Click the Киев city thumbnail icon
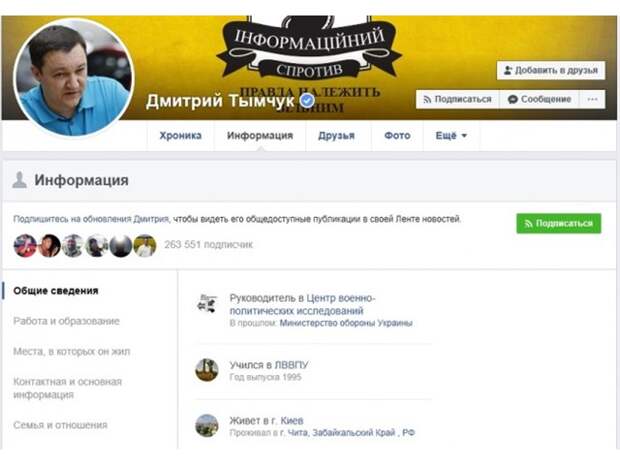This screenshot has height=465, width=620. (207, 426)
